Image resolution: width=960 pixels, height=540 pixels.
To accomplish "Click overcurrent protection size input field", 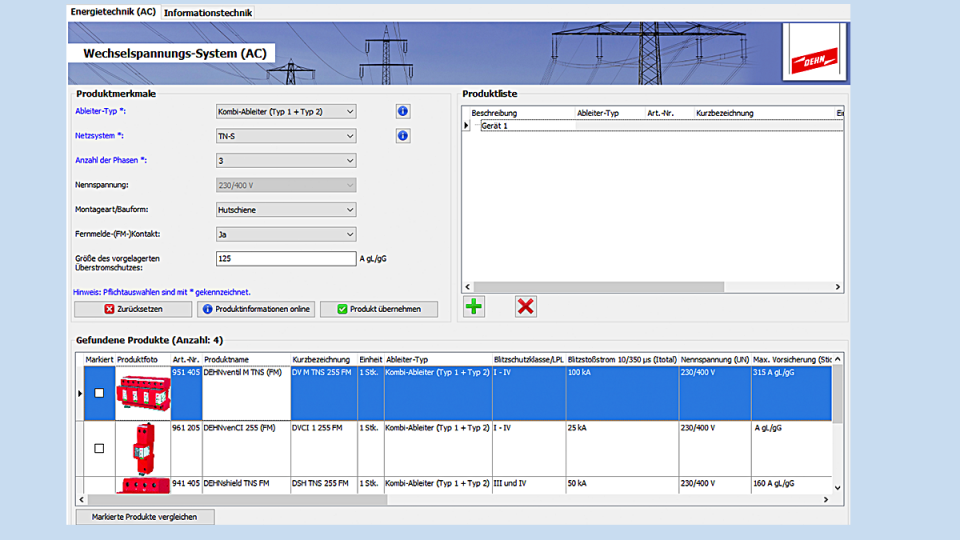I will point(286,258).
